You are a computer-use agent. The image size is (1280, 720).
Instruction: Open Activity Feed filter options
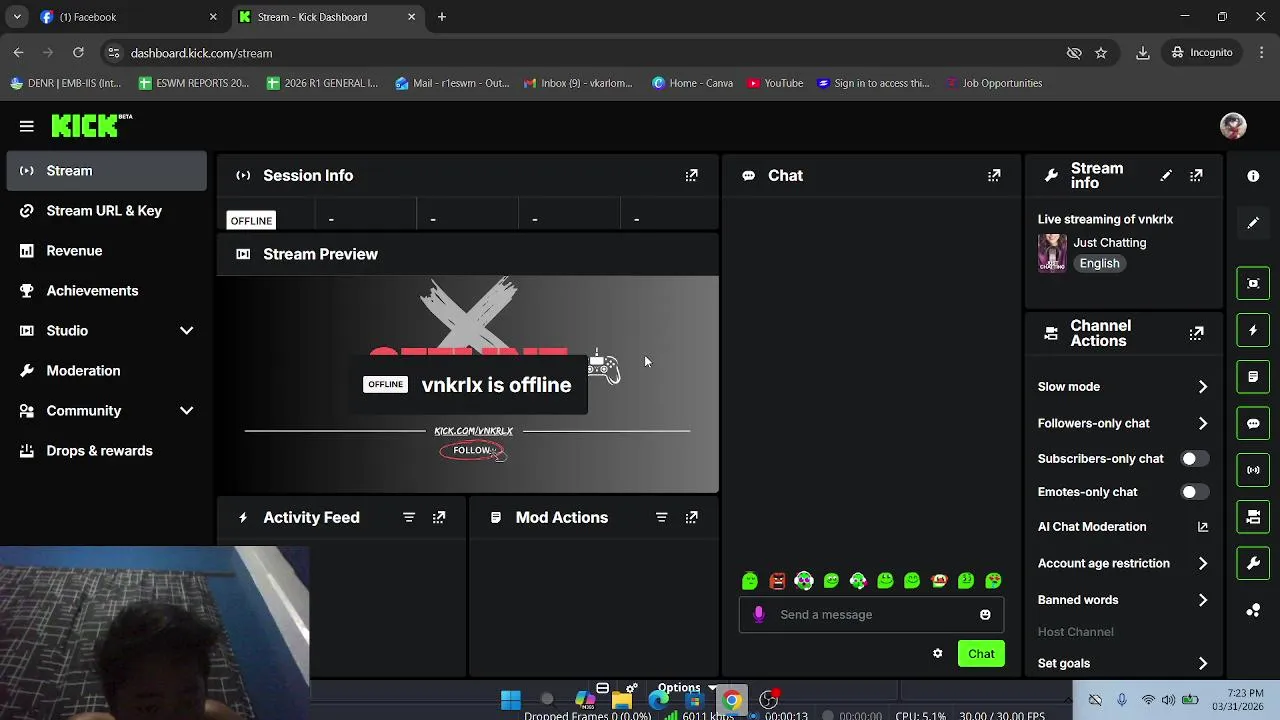pos(409,517)
